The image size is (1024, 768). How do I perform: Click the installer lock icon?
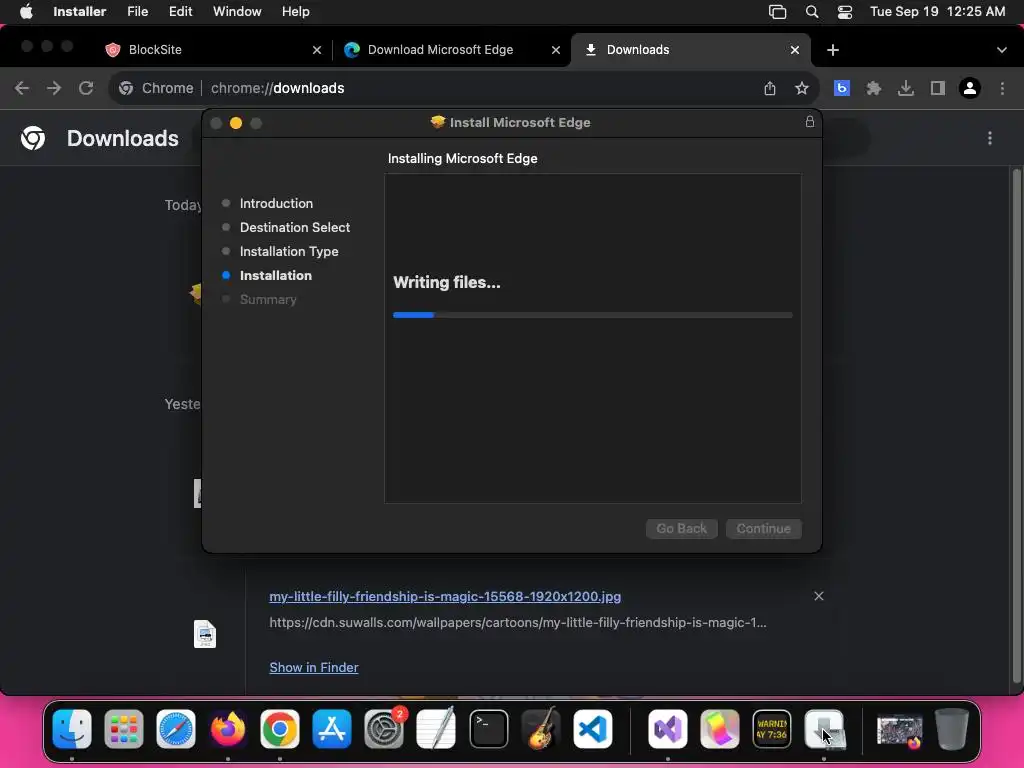click(810, 121)
